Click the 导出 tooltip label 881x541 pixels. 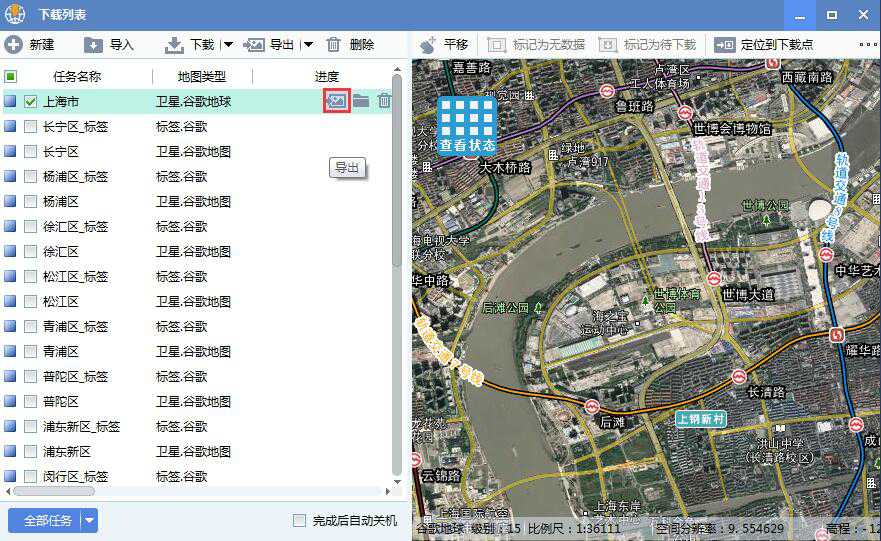[x=347, y=167]
